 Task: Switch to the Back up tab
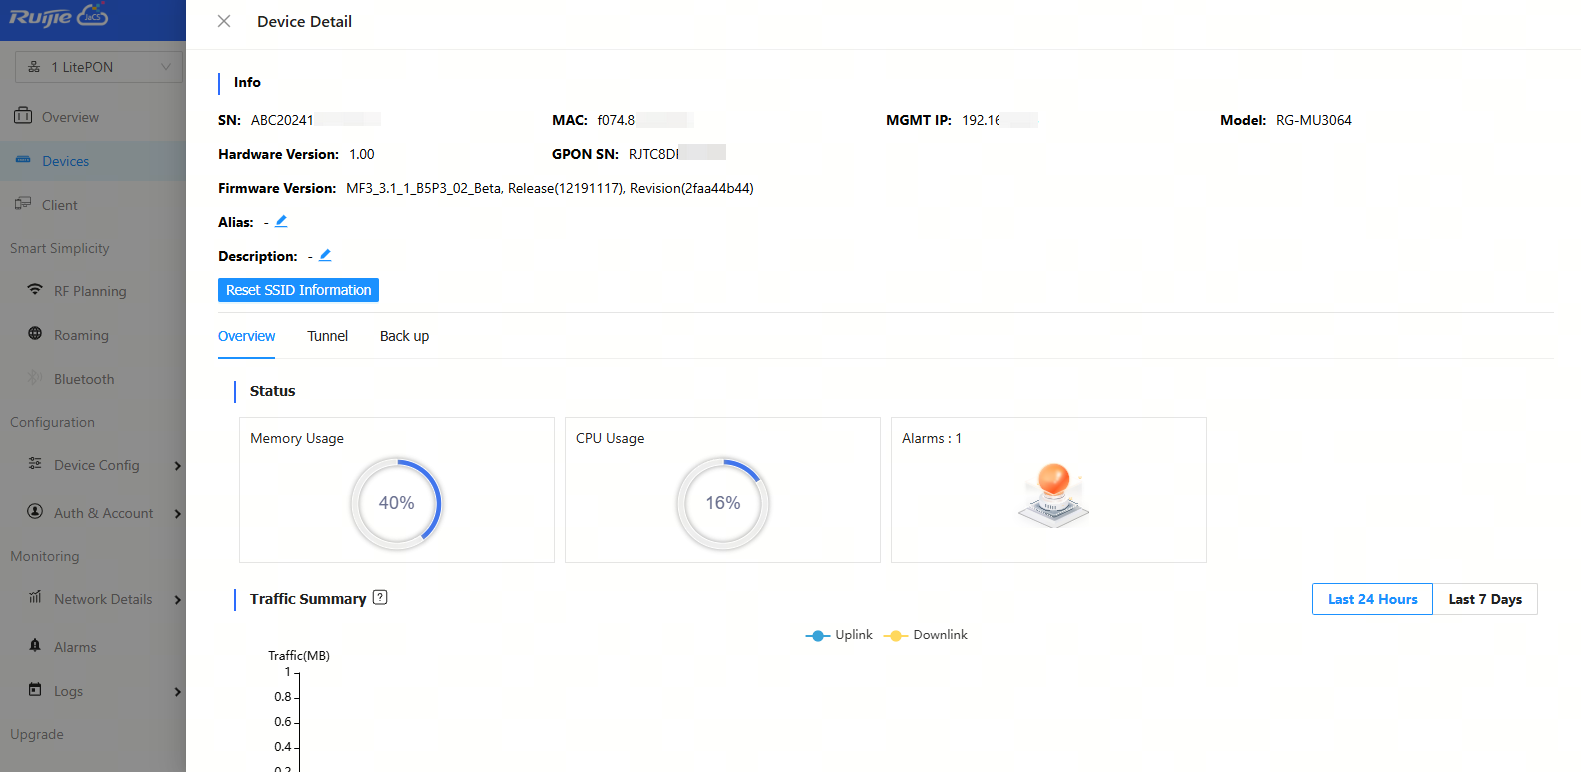pos(404,336)
